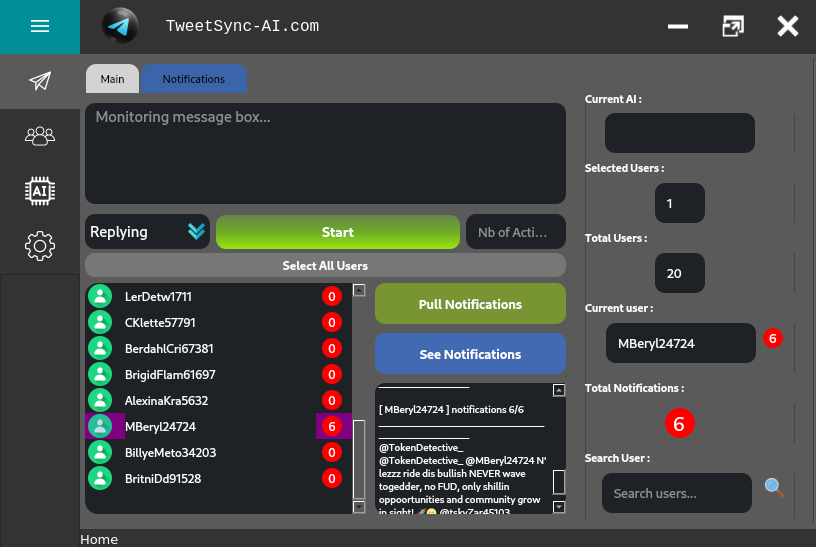Select user BrigidFlam61697
The image size is (816, 547).
coord(219,374)
